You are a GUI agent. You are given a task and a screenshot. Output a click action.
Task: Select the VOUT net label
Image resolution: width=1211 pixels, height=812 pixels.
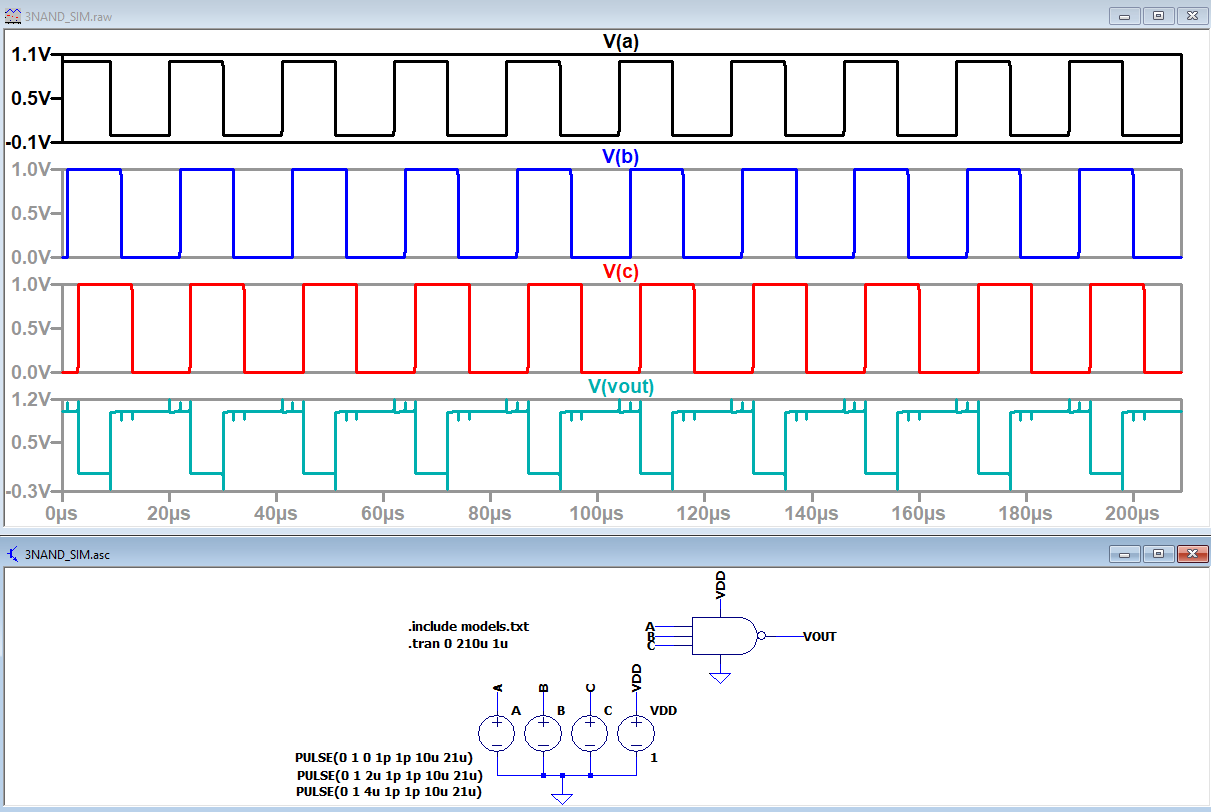(x=819, y=636)
